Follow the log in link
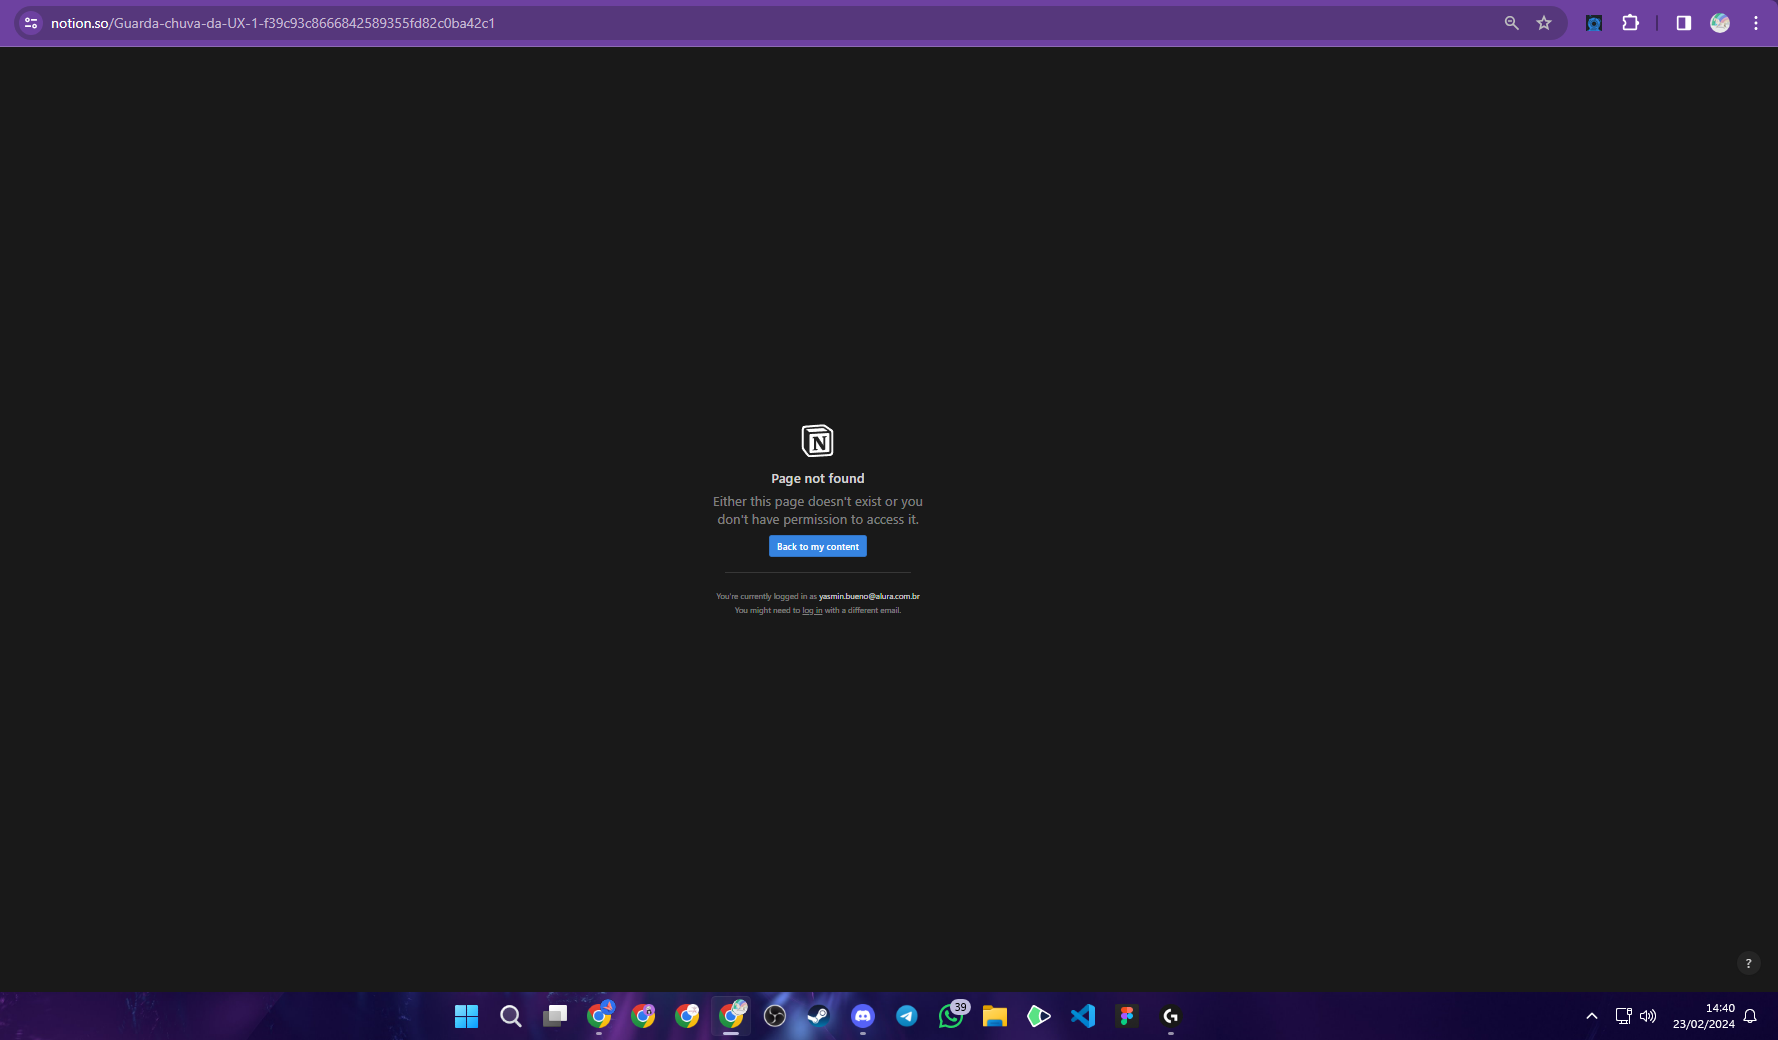Screen dimensions: 1778x1040 pyautogui.click(x=812, y=610)
